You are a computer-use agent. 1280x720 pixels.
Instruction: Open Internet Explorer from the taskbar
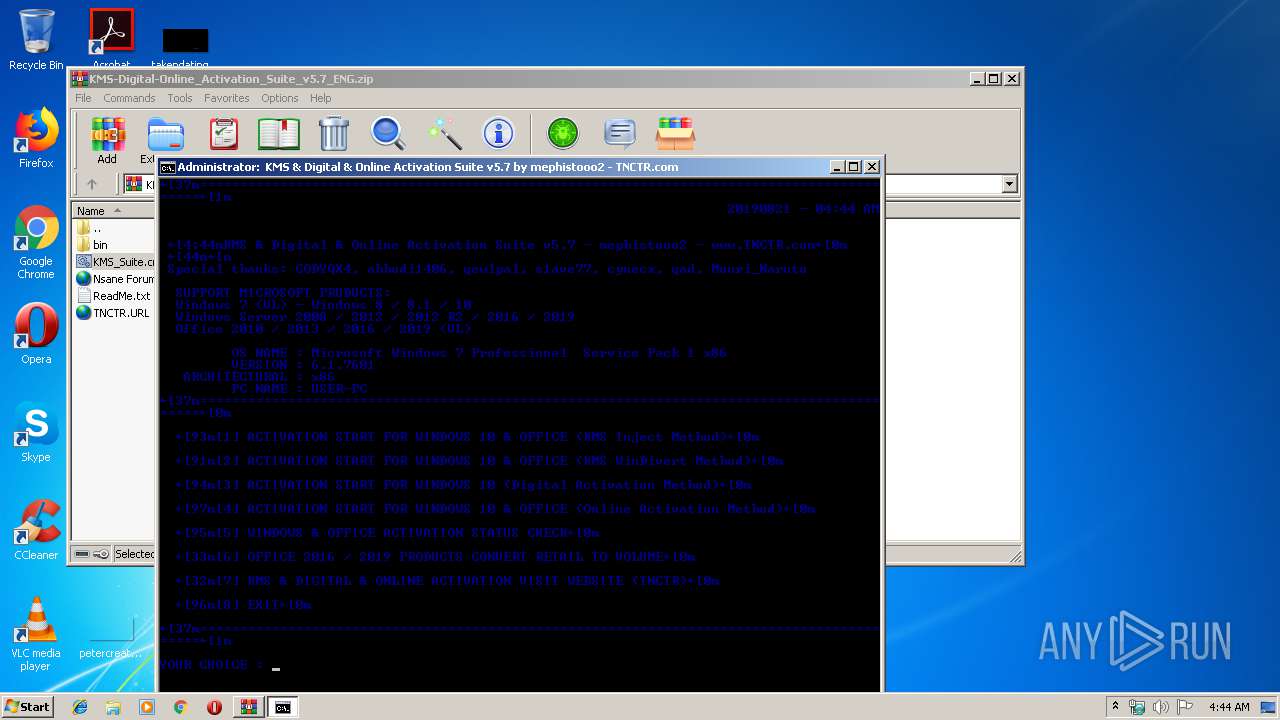[80, 707]
